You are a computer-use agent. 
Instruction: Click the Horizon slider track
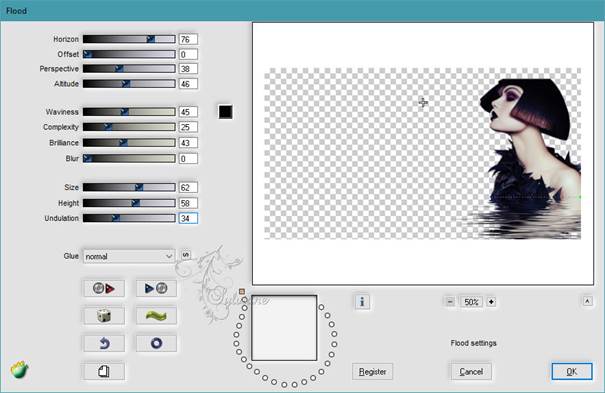(129, 39)
